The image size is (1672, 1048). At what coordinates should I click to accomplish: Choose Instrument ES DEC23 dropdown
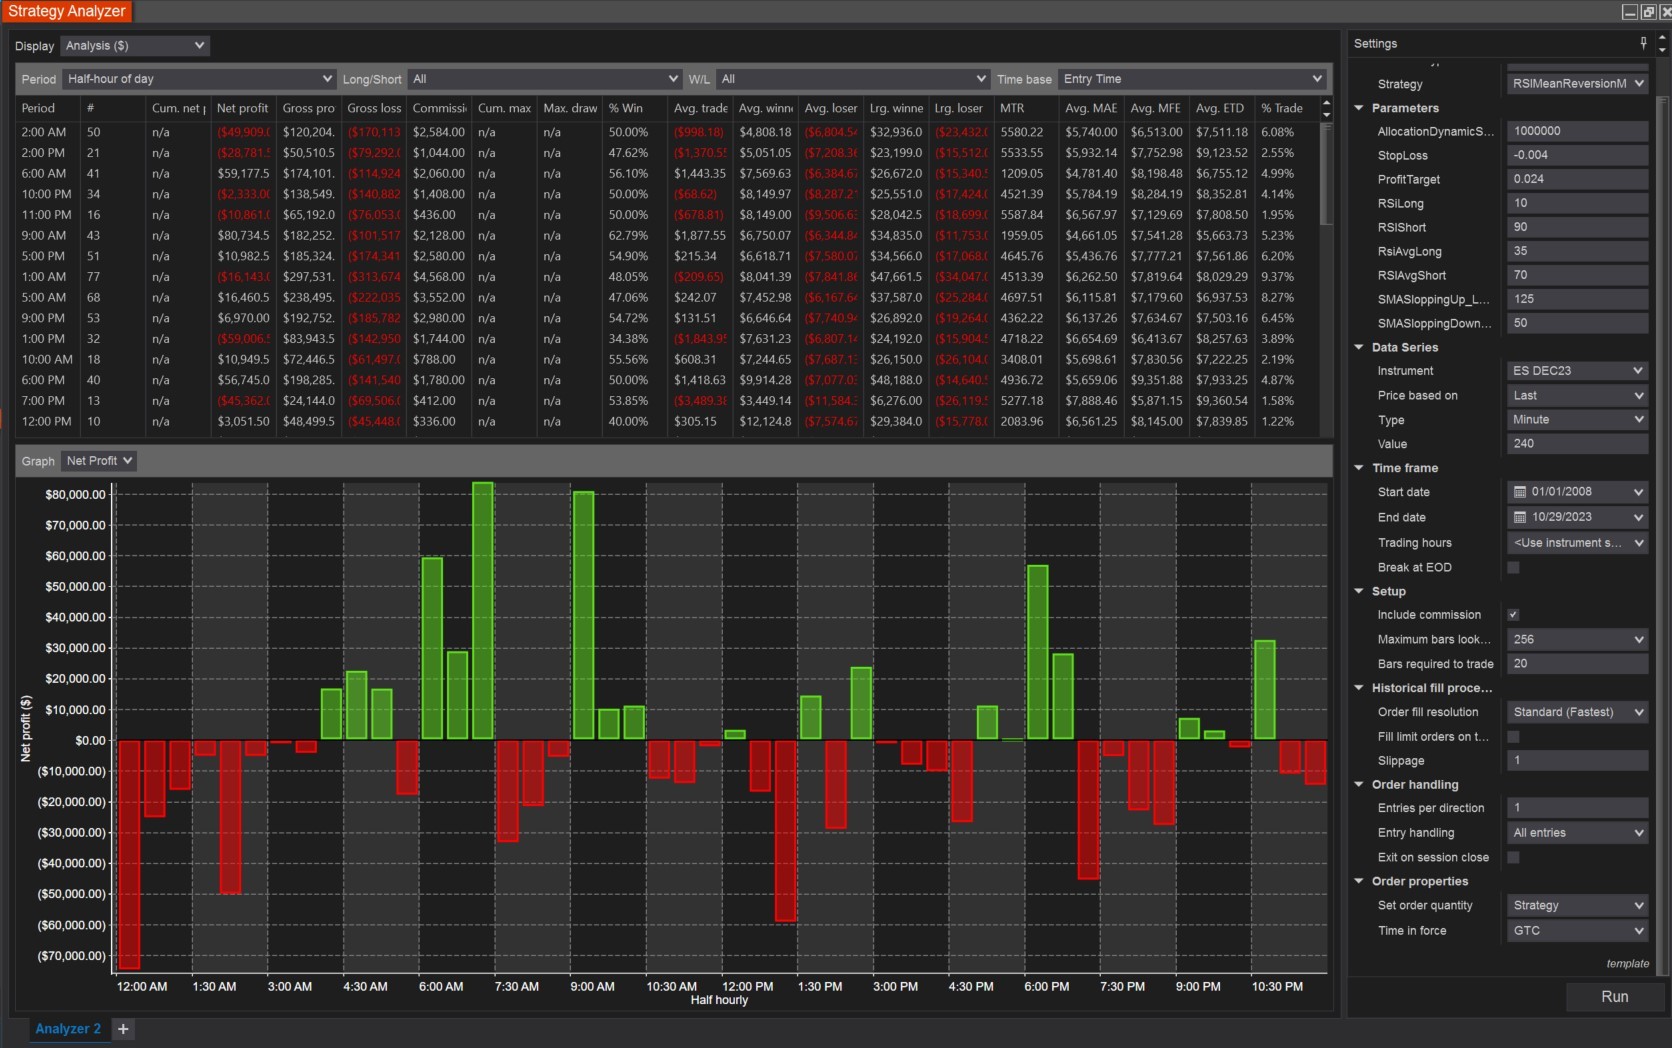(x=1577, y=371)
